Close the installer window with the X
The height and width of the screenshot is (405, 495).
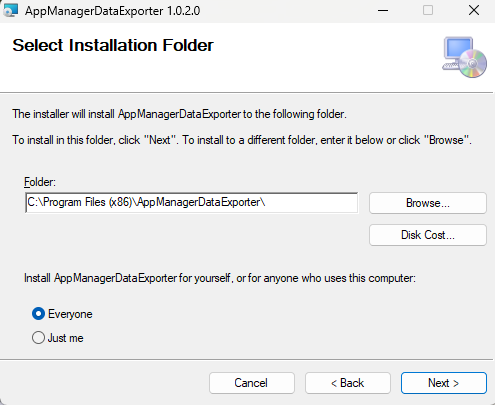click(474, 11)
